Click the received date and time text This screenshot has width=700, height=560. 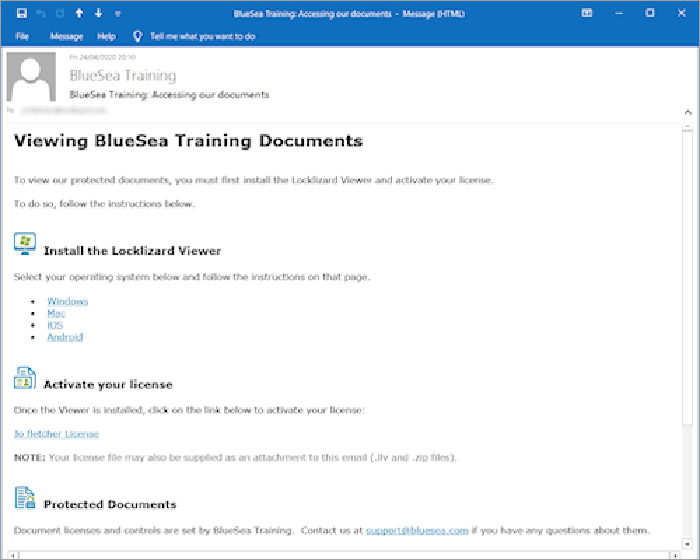click(x=103, y=57)
